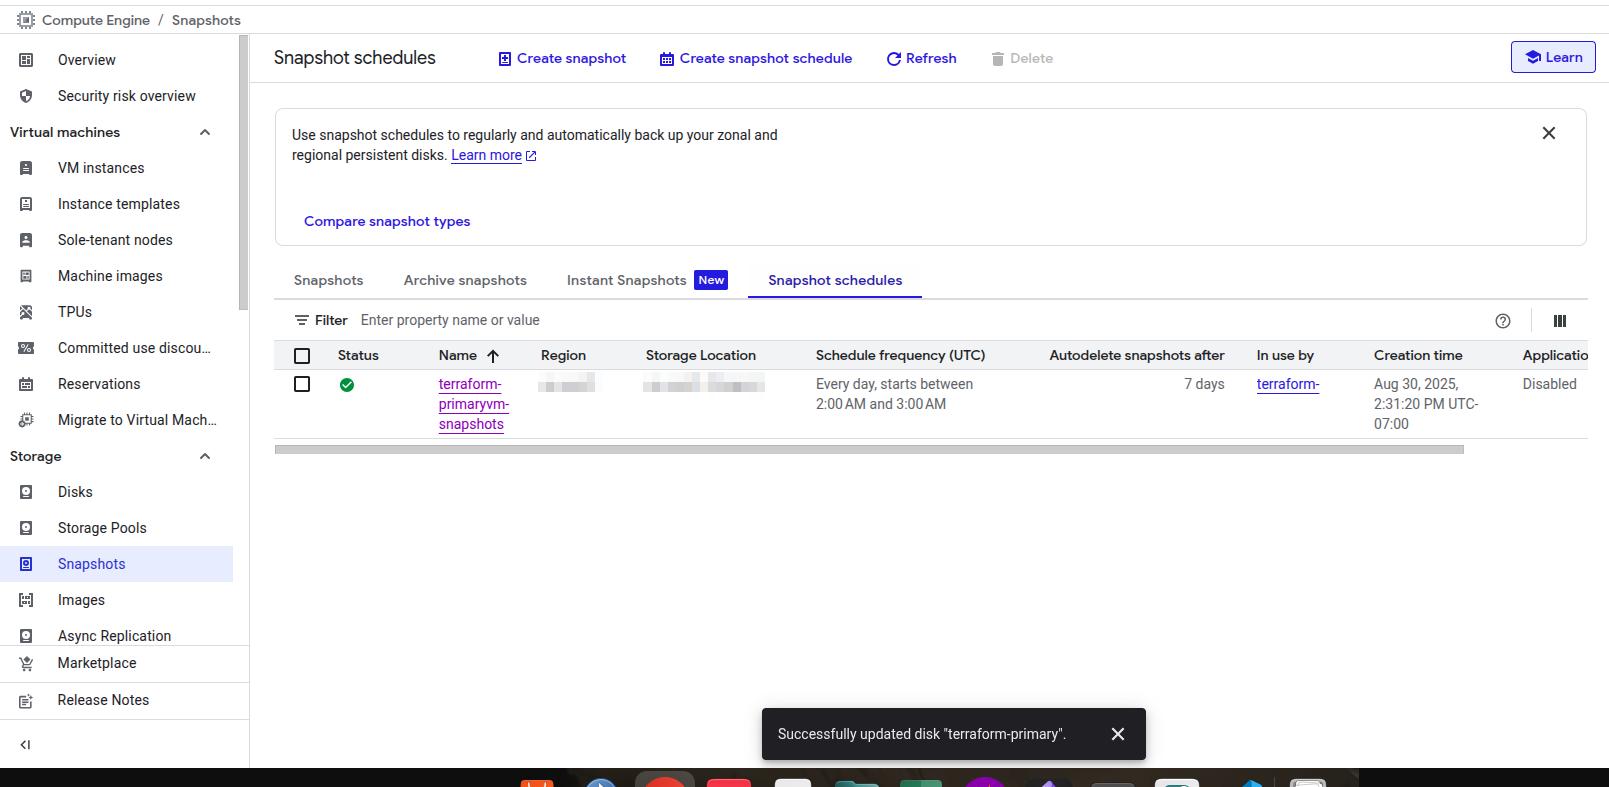Collapse the Storage section
The width and height of the screenshot is (1609, 787).
point(205,456)
